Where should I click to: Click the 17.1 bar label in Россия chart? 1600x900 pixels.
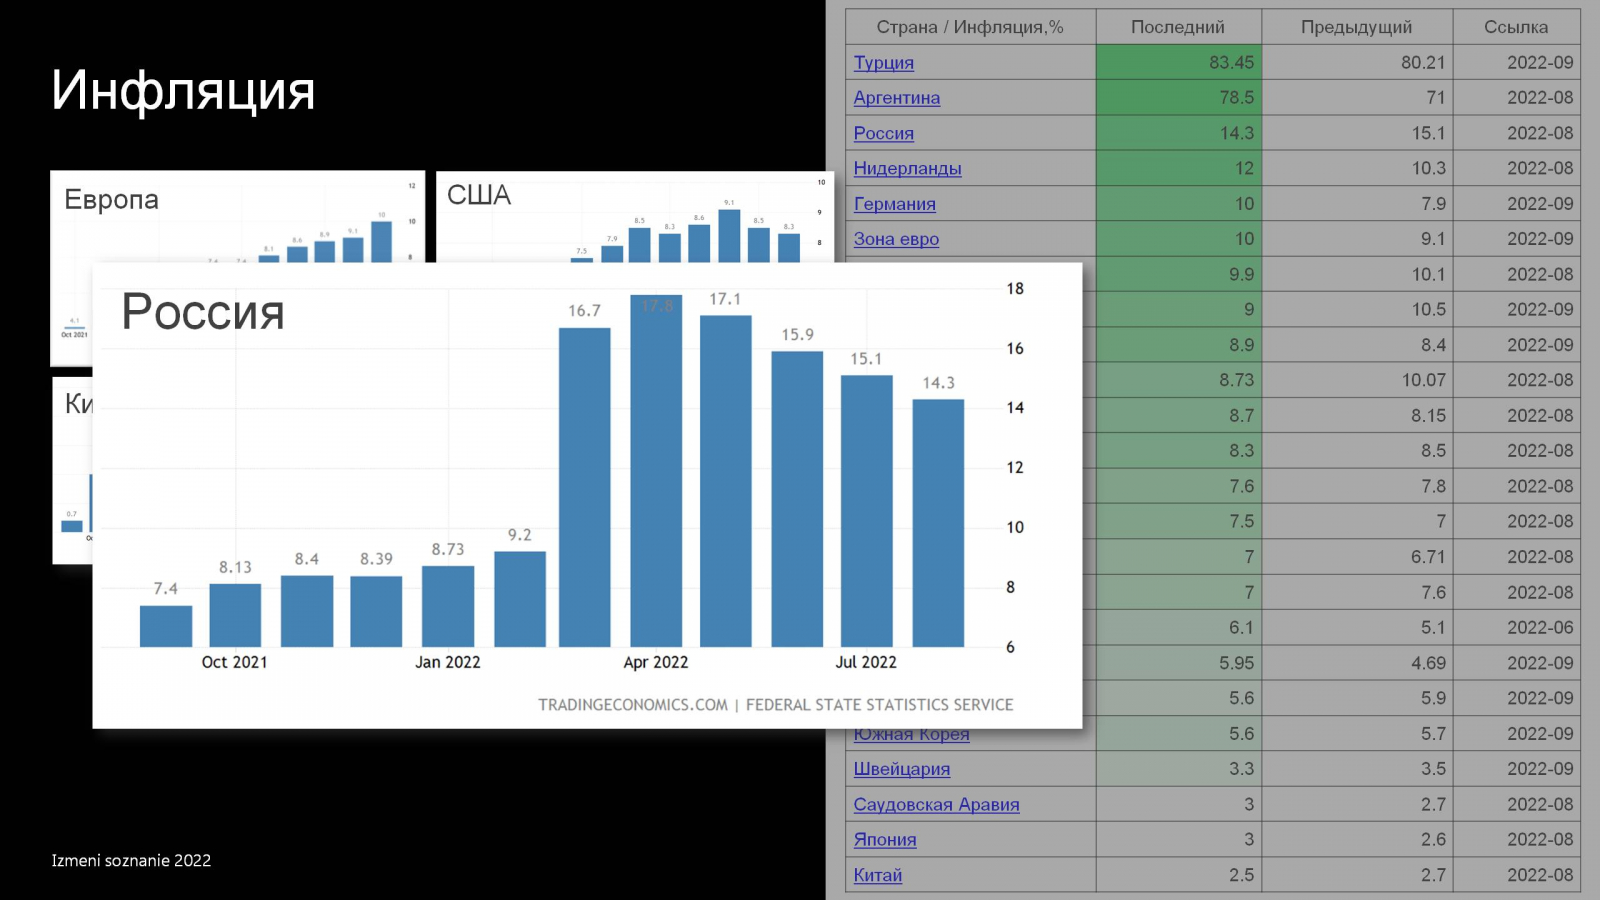click(725, 299)
